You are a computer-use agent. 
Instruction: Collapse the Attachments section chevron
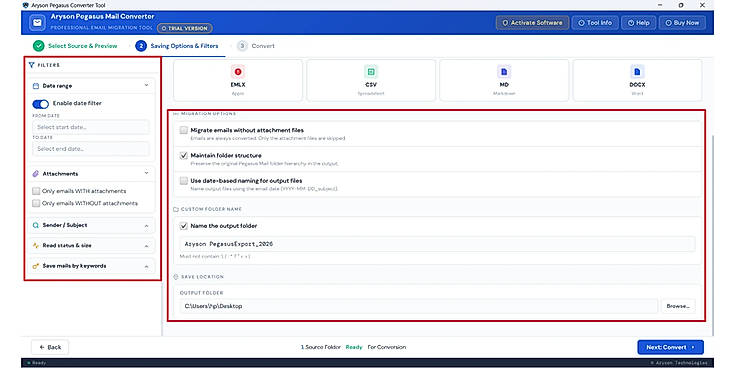(146, 173)
